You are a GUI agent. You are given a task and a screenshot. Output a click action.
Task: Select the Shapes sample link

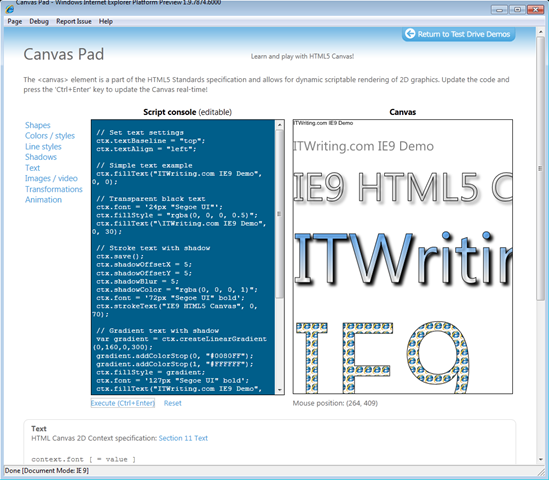37,125
